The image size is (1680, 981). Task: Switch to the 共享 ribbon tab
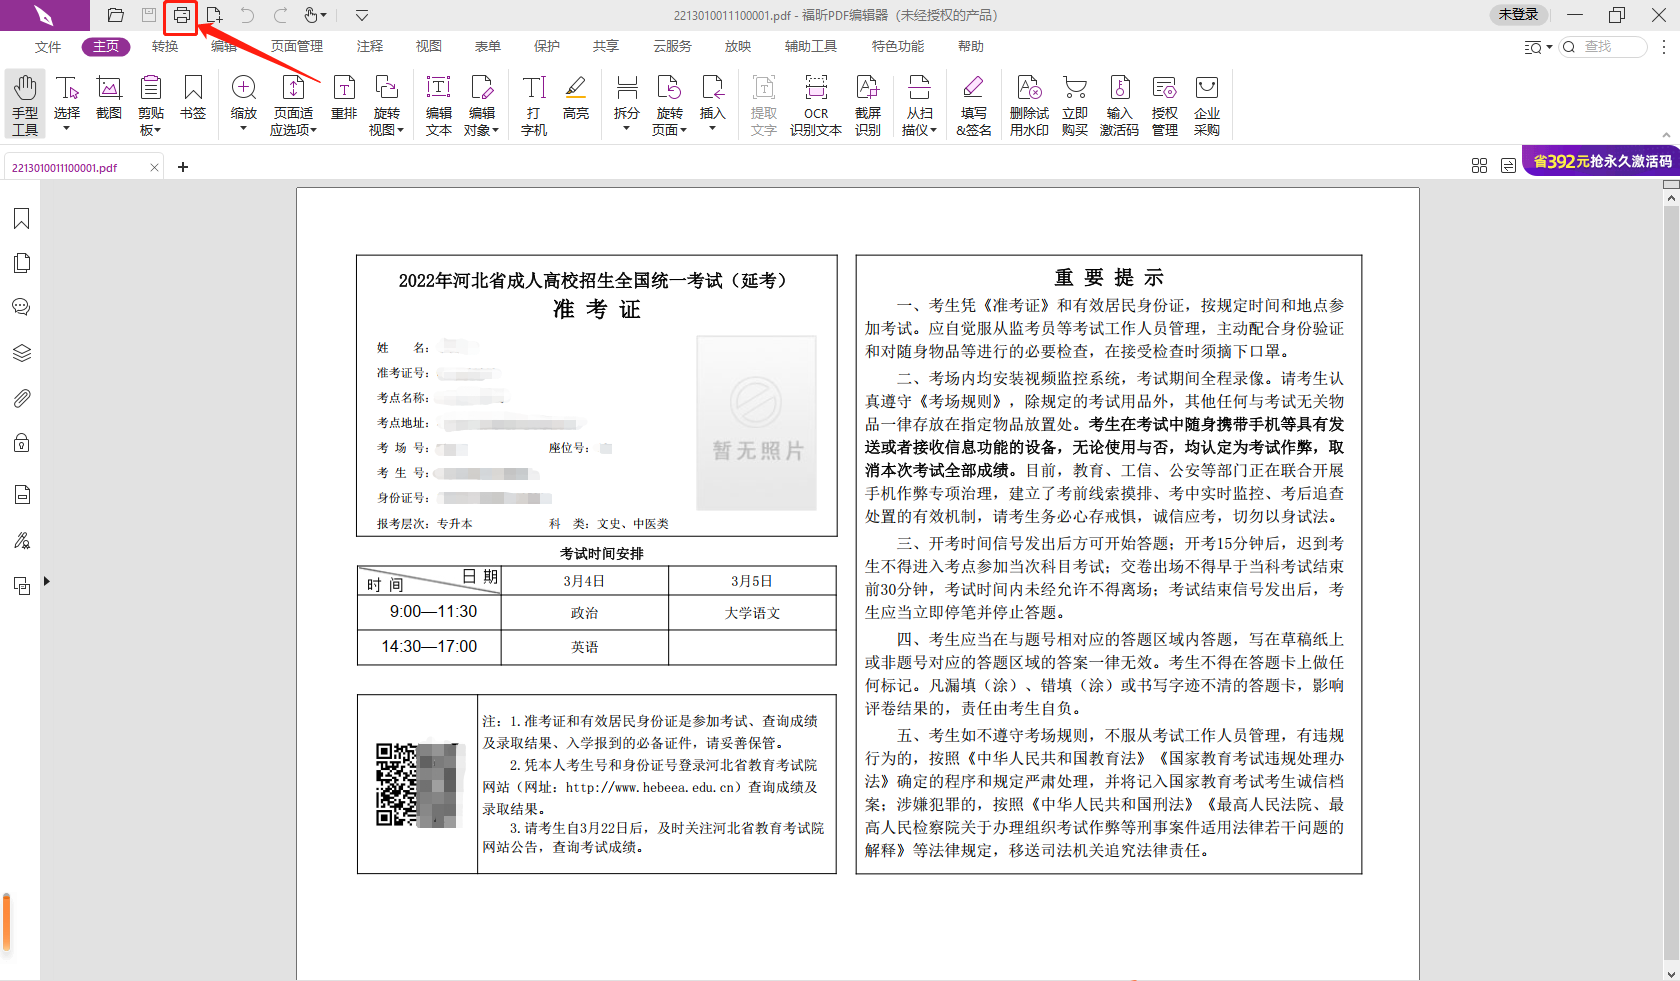606,46
